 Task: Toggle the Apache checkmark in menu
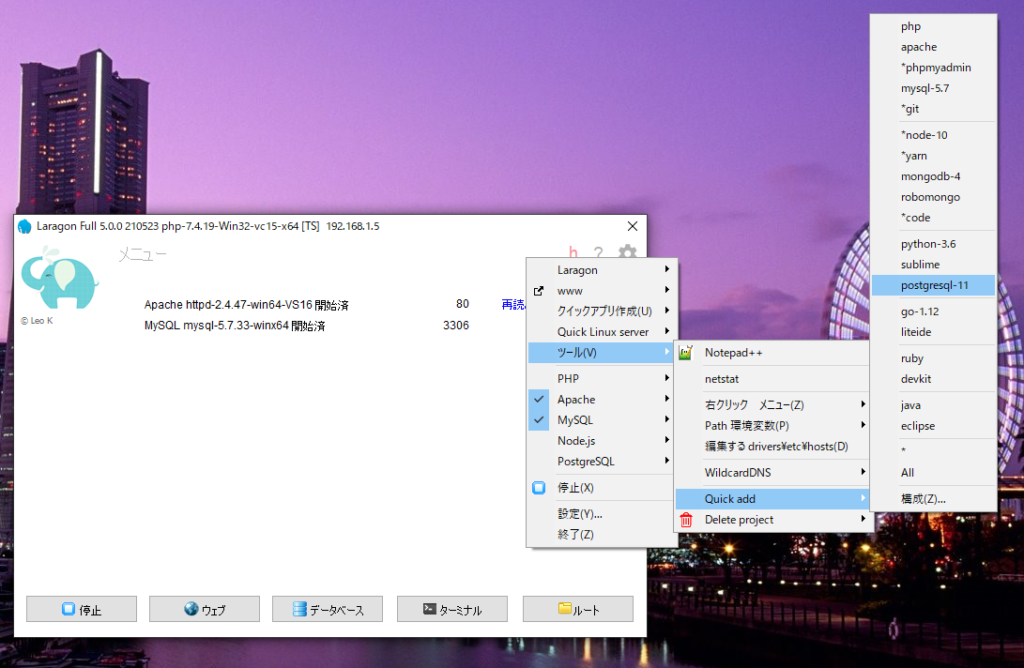[x=539, y=399]
